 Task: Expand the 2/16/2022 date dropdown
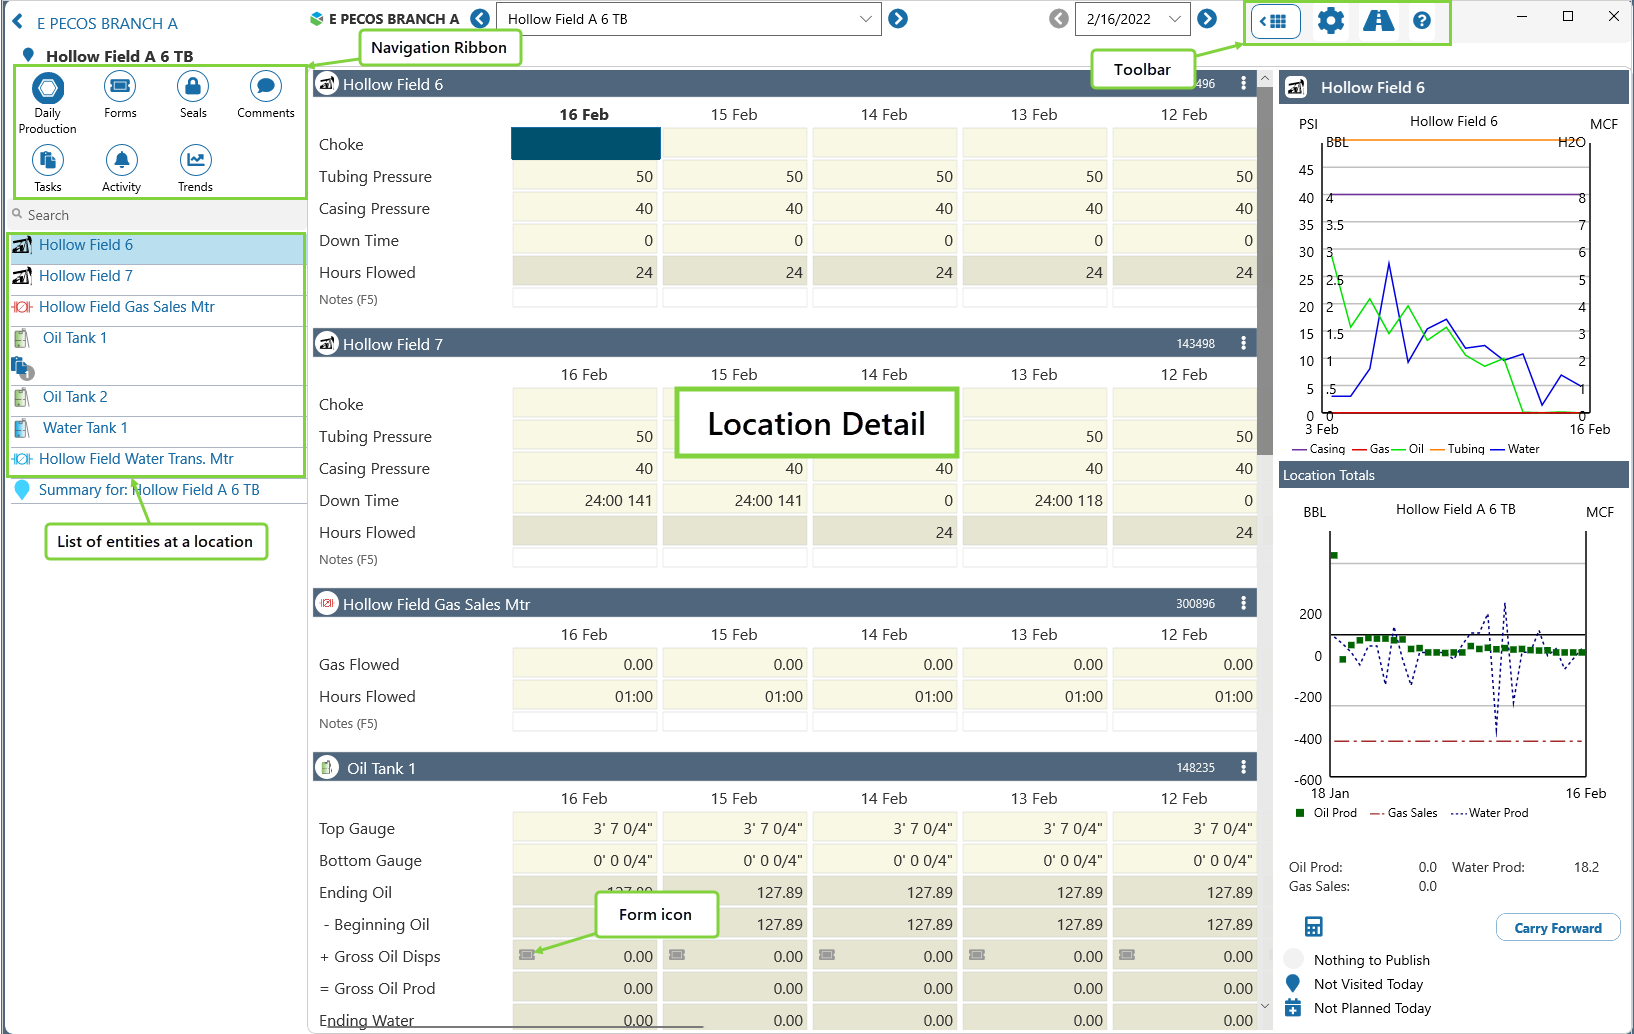pyautogui.click(x=1175, y=19)
